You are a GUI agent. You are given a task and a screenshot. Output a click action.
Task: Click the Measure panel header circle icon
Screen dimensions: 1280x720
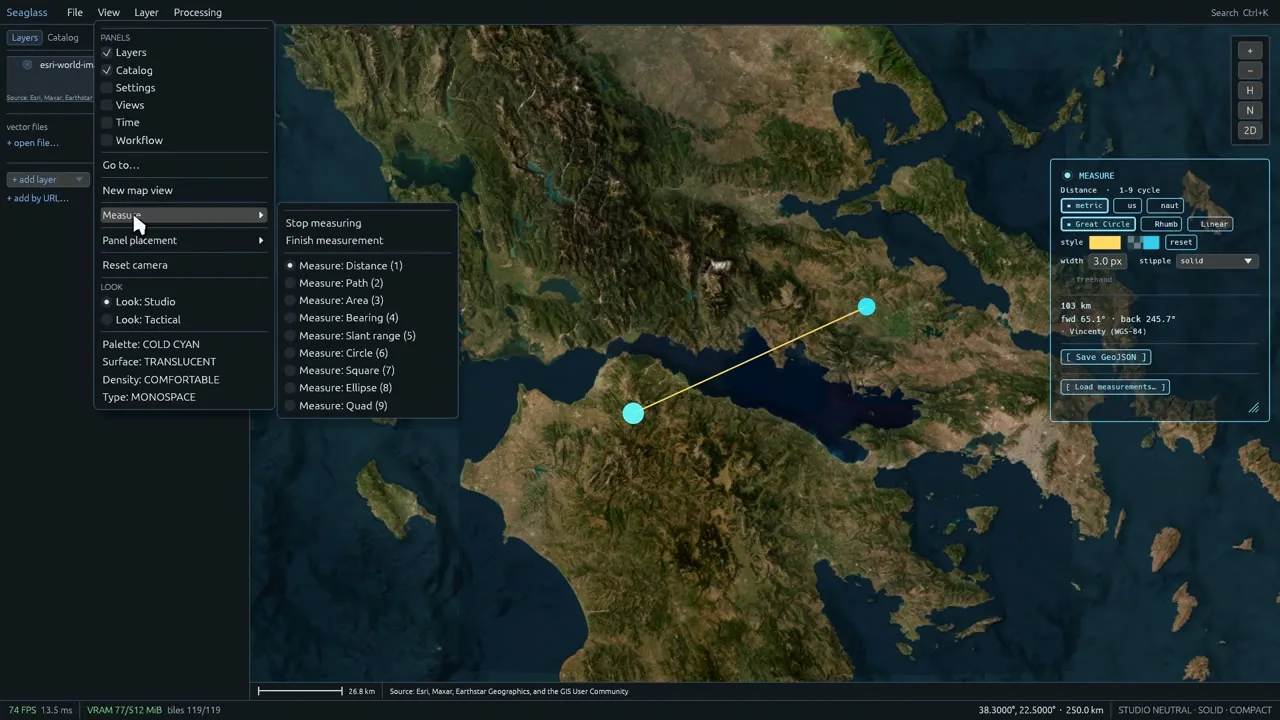point(1067,175)
